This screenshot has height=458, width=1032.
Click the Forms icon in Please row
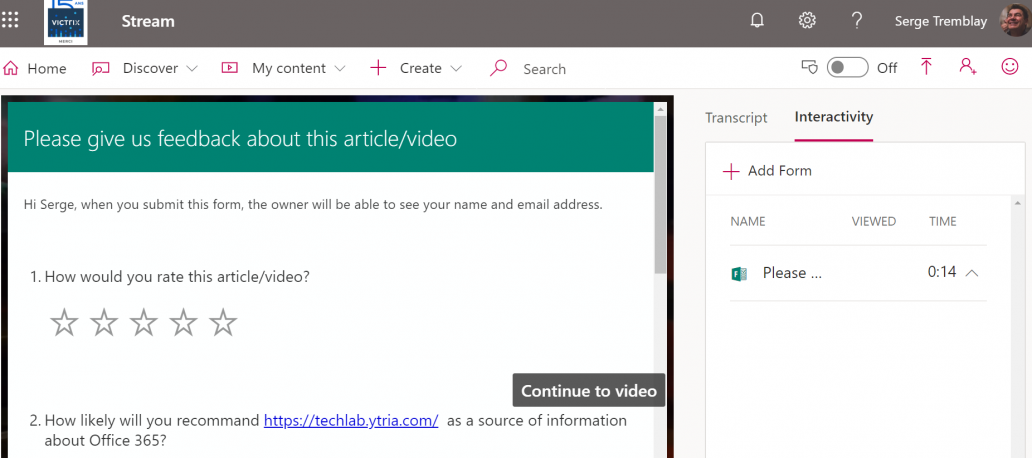pos(739,274)
